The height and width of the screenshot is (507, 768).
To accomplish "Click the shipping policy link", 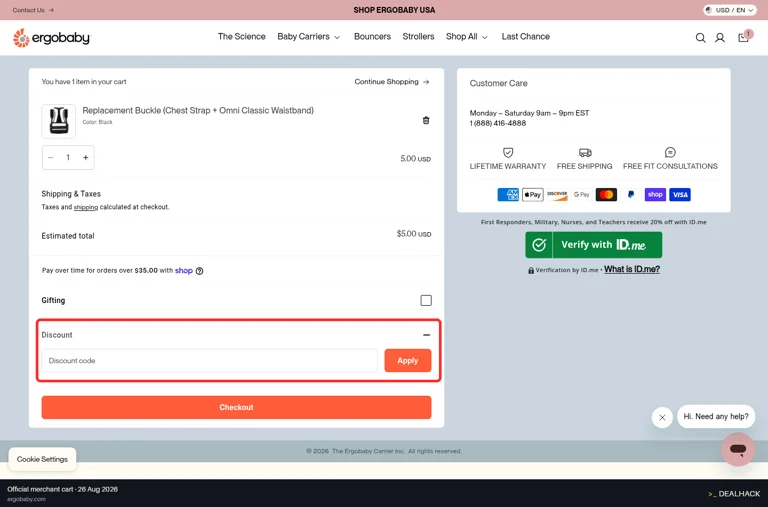I will click(86, 207).
